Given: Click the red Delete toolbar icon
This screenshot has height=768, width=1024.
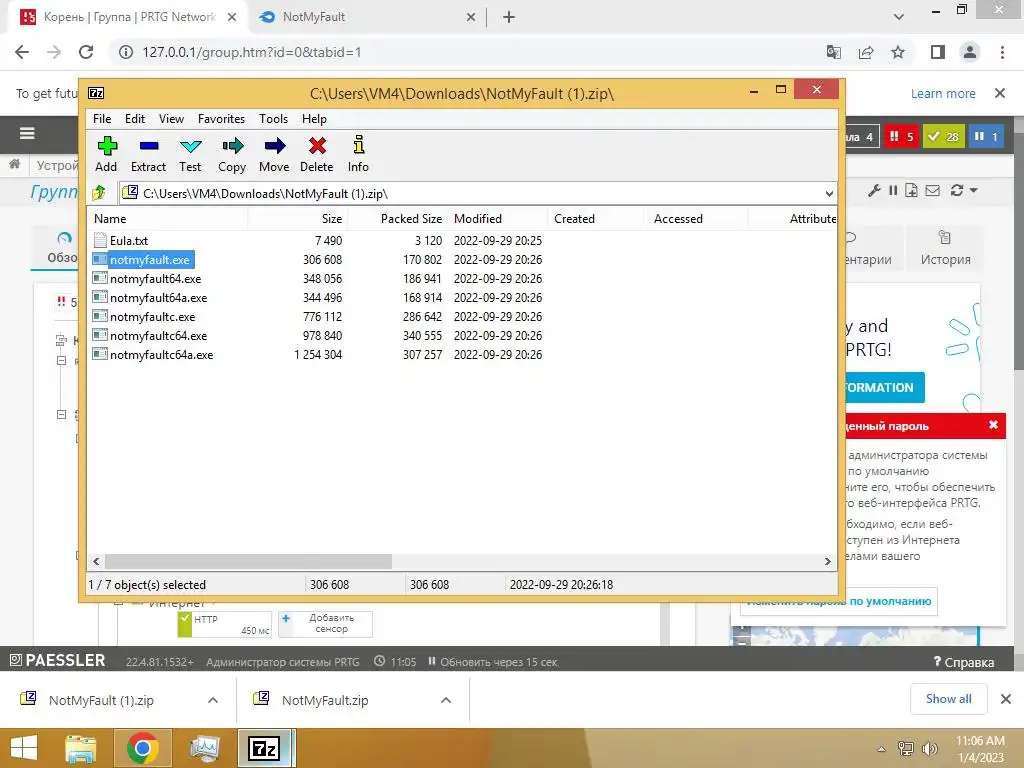Looking at the screenshot, I should [x=317, y=154].
